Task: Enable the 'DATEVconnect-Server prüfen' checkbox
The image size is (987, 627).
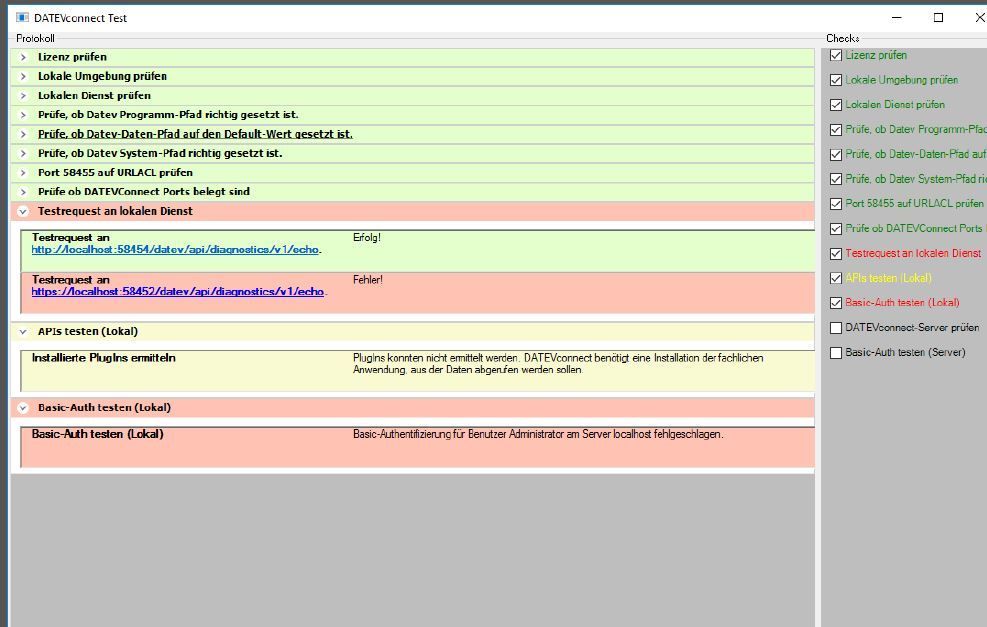Action: [x=836, y=328]
